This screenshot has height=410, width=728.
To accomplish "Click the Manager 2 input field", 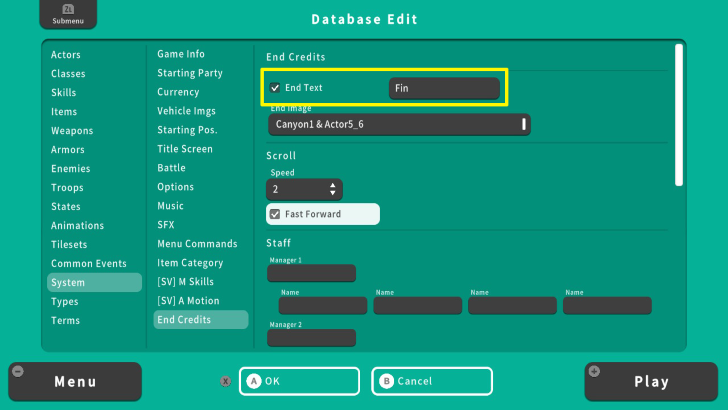I will click(312, 338).
